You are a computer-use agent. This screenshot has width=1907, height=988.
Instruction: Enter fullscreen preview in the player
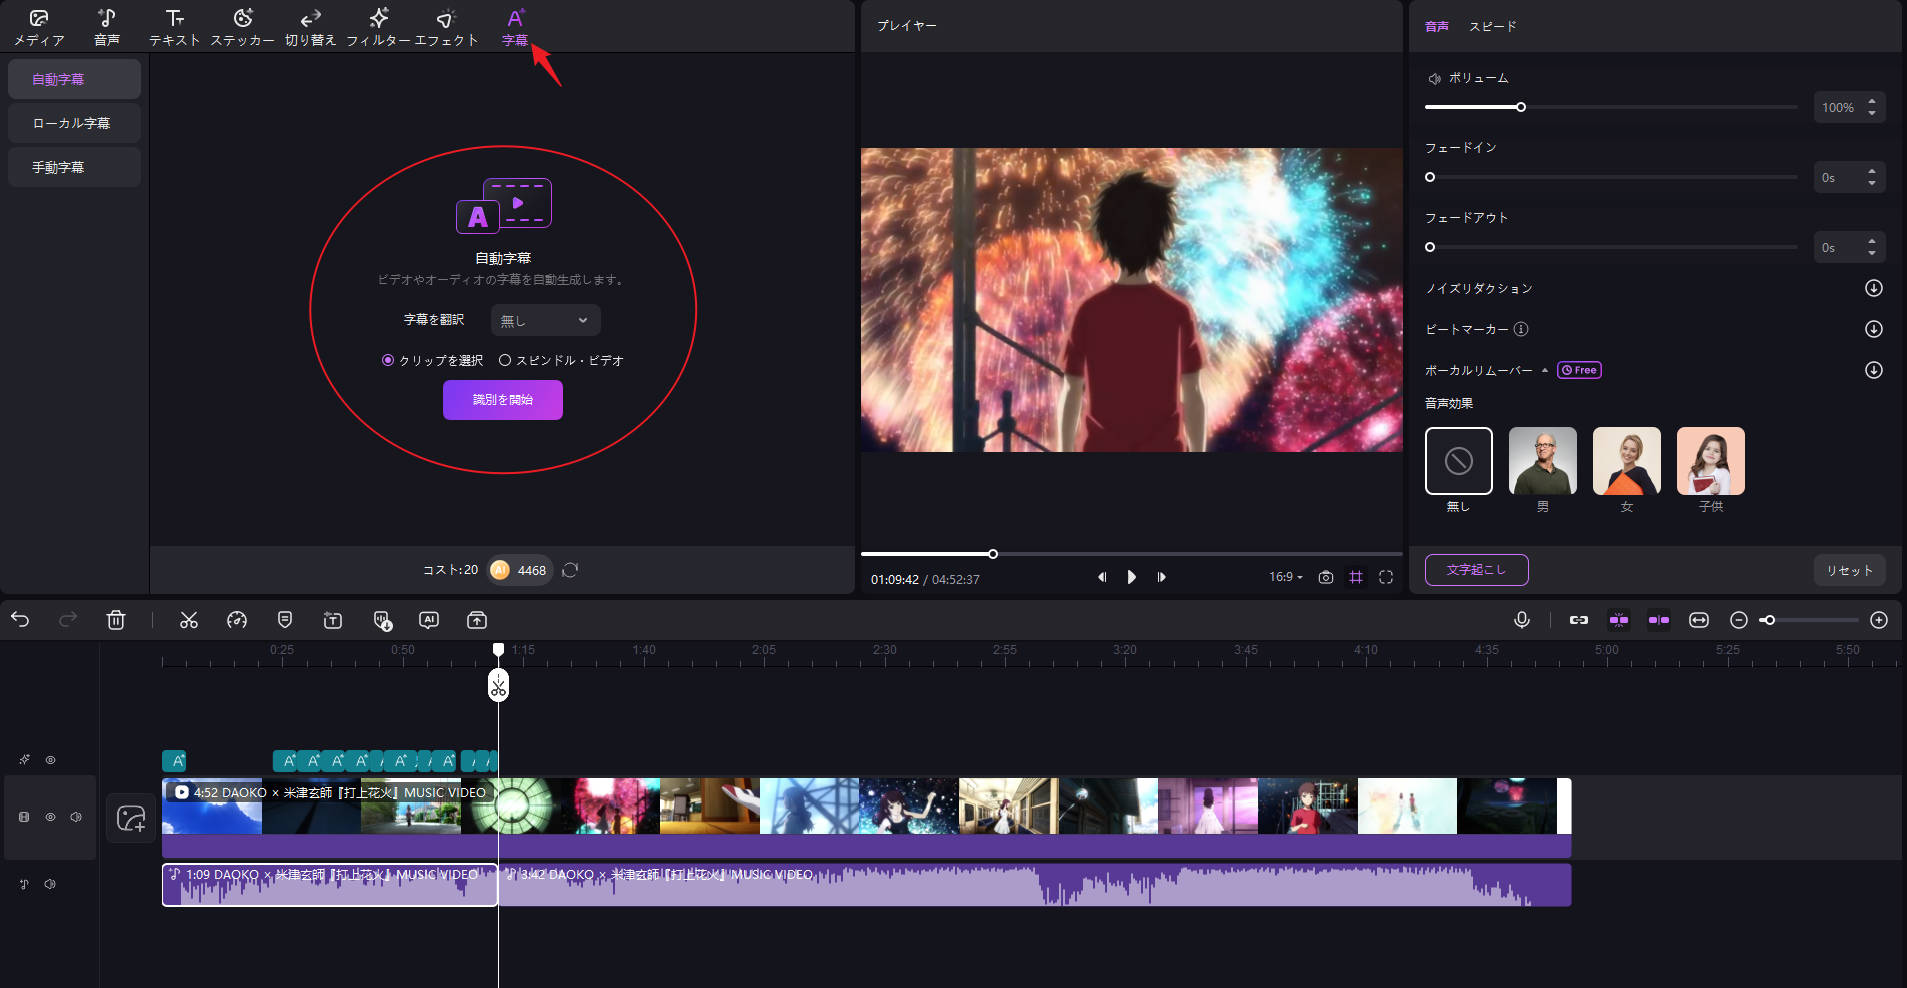click(x=1386, y=577)
